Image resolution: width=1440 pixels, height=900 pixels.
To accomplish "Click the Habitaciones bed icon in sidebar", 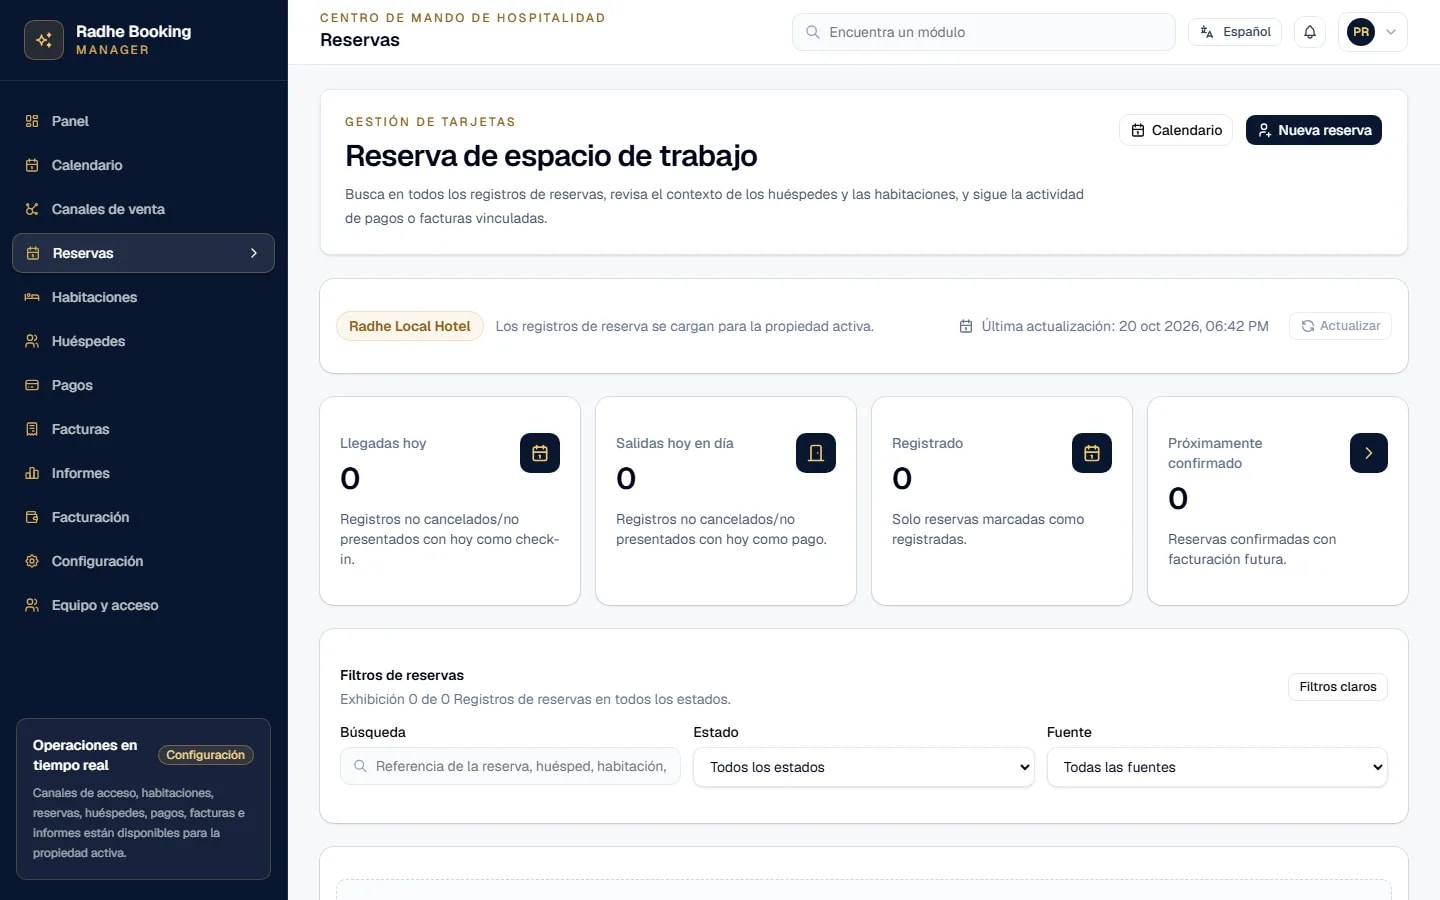I will (32, 297).
